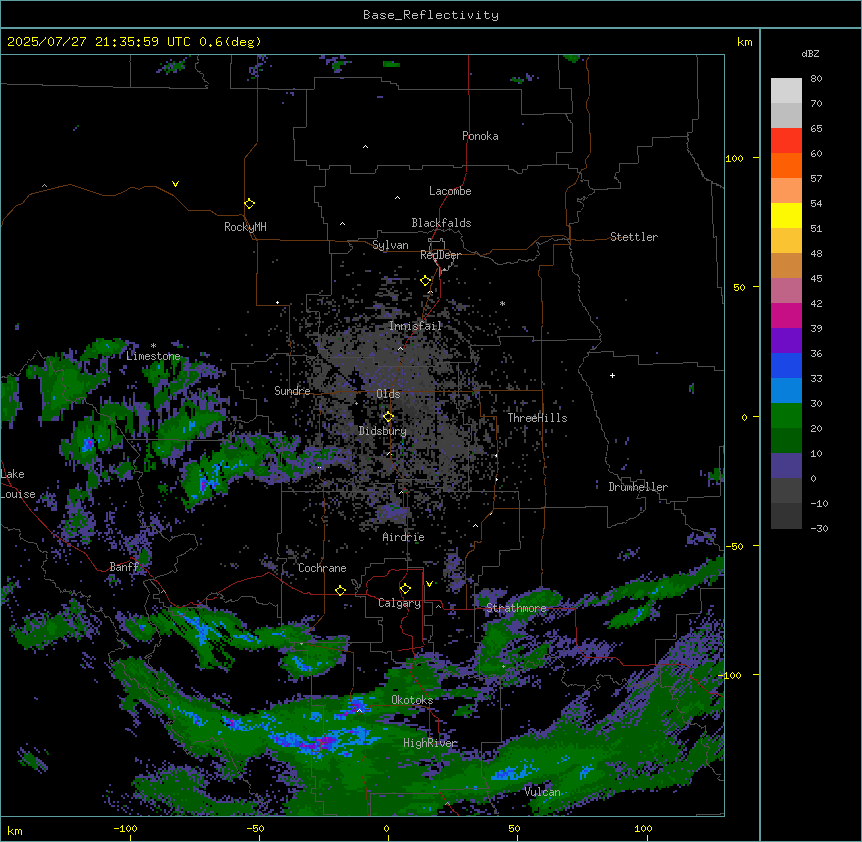Click the -100 tick on bottom horizontal axis
This screenshot has height=842, width=862.
point(125,828)
